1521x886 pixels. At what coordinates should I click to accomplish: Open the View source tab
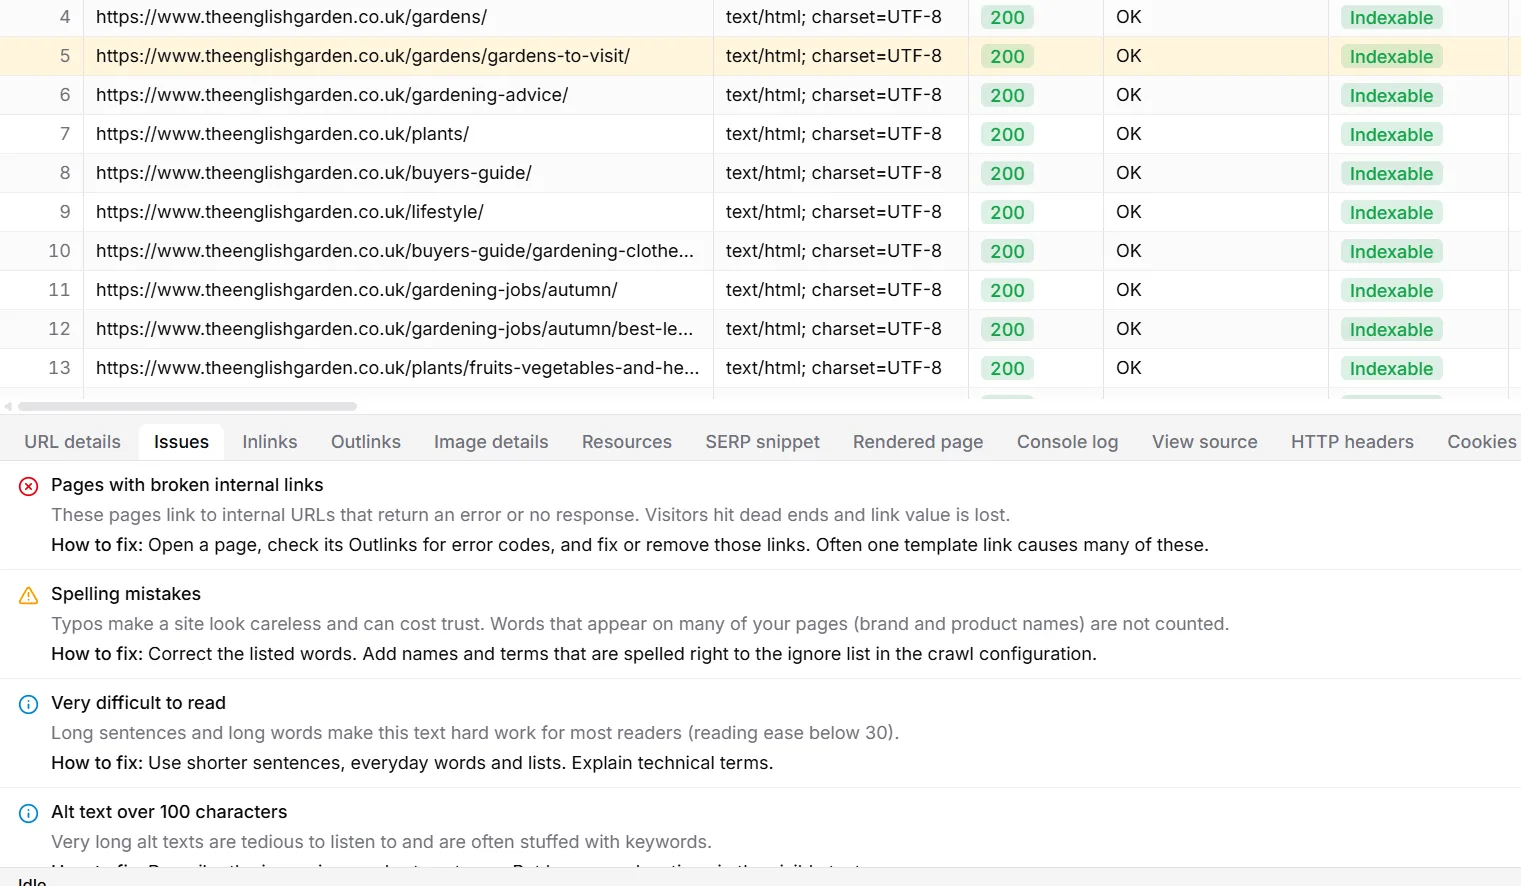tap(1204, 442)
